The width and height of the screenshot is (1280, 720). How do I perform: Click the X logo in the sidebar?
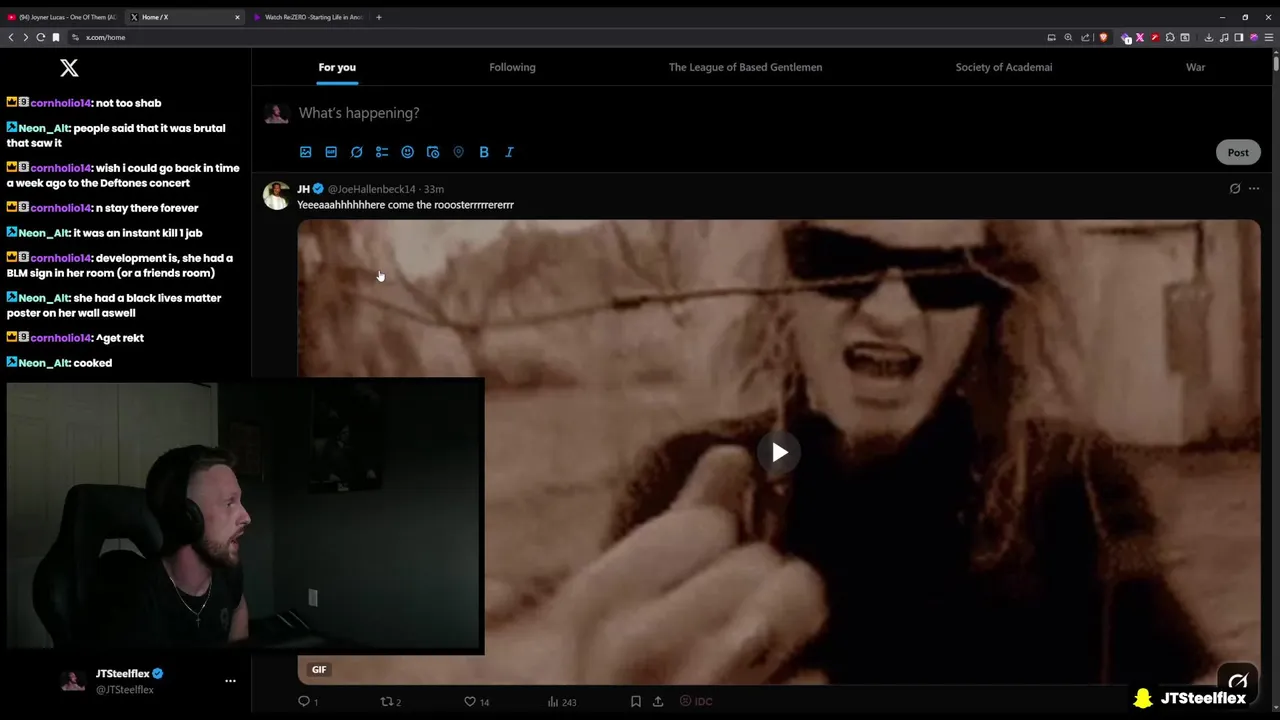[69, 68]
